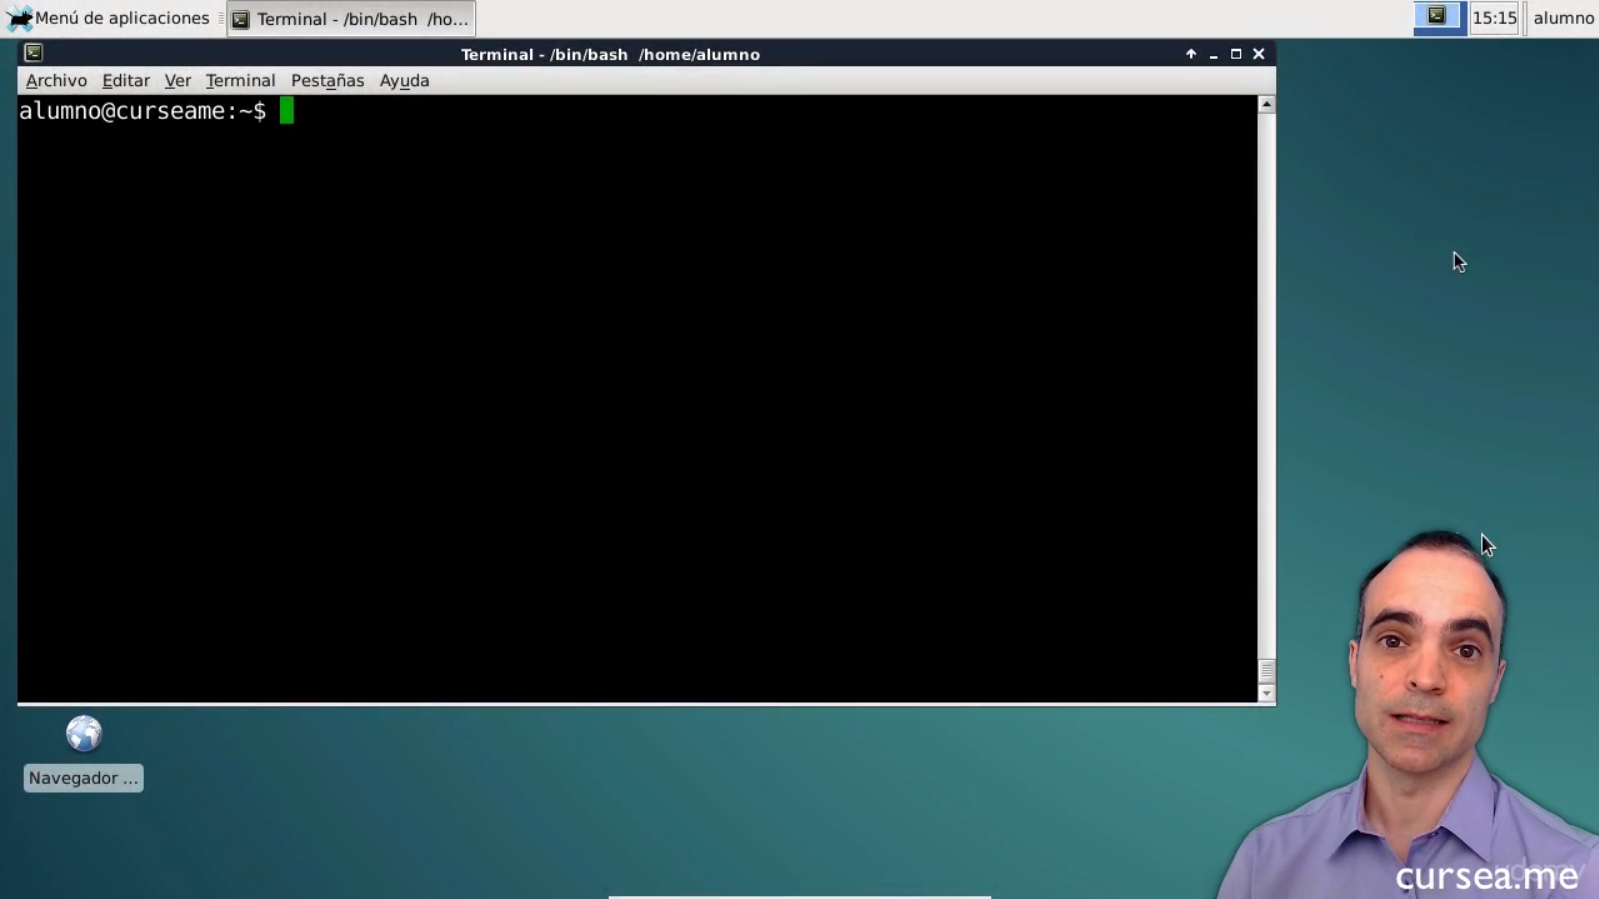The width and height of the screenshot is (1599, 899).
Task: Open the Terminal menu
Action: click(240, 81)
